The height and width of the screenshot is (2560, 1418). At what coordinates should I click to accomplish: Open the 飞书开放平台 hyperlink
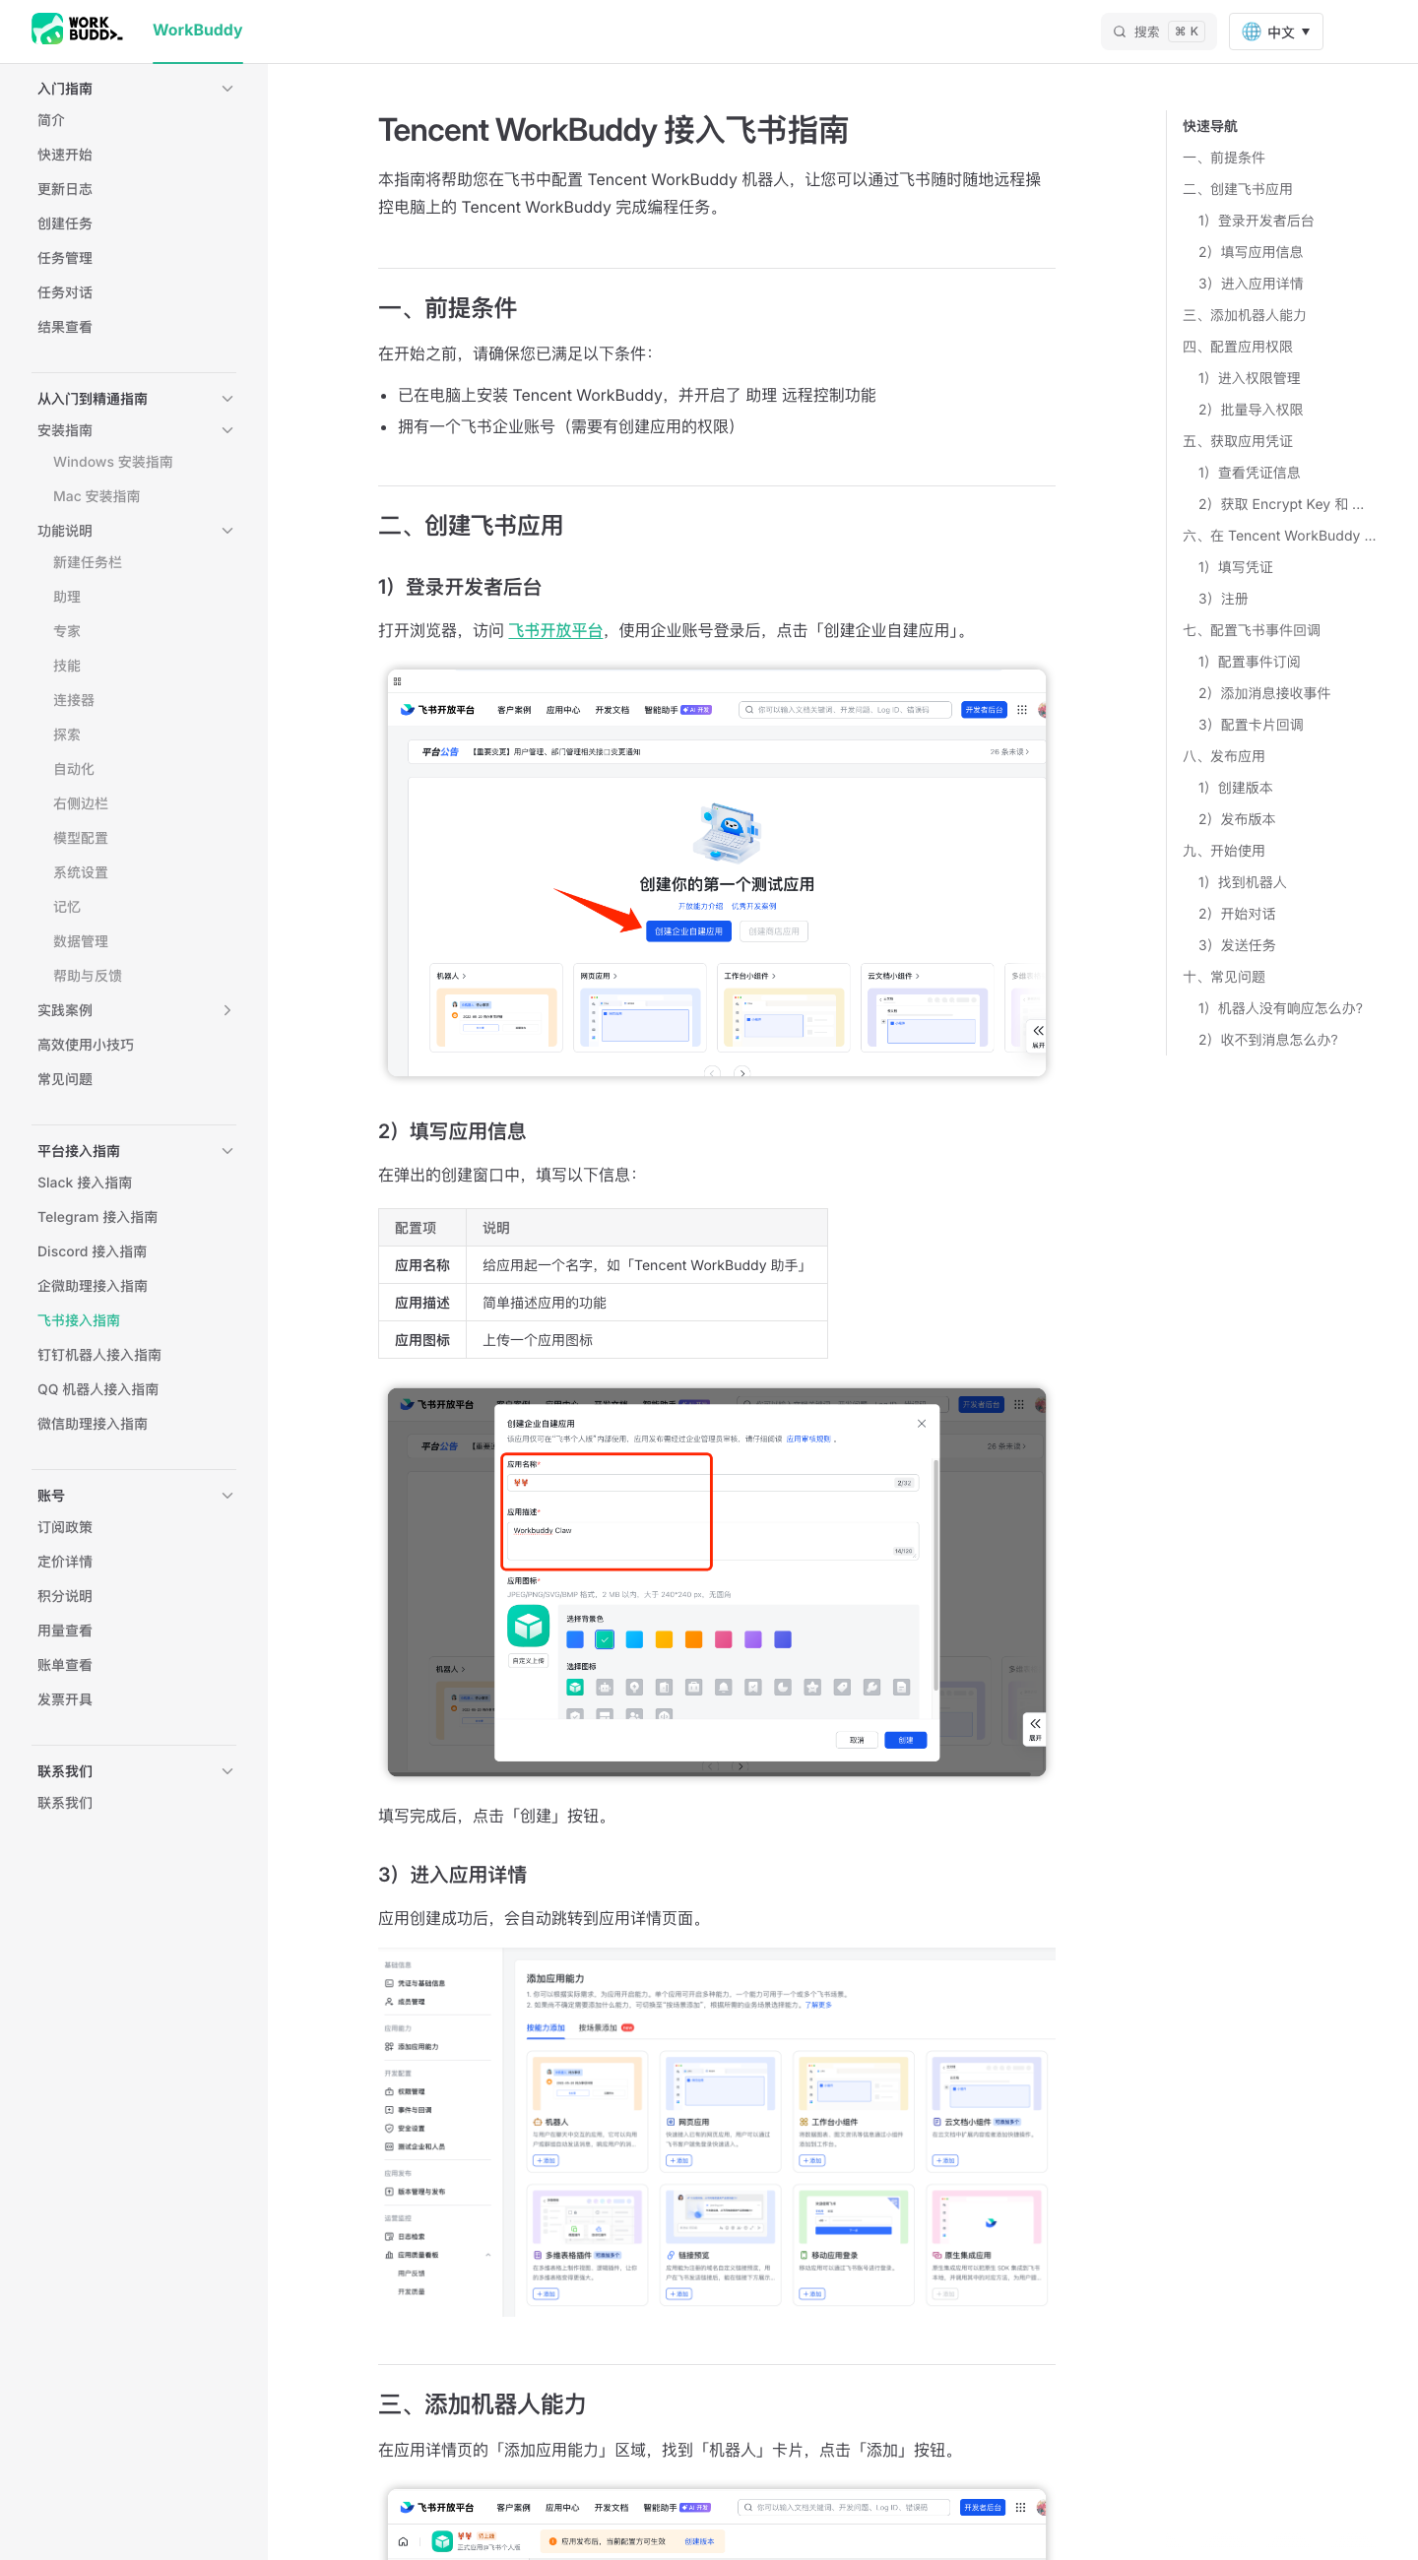tap(555, 631)
